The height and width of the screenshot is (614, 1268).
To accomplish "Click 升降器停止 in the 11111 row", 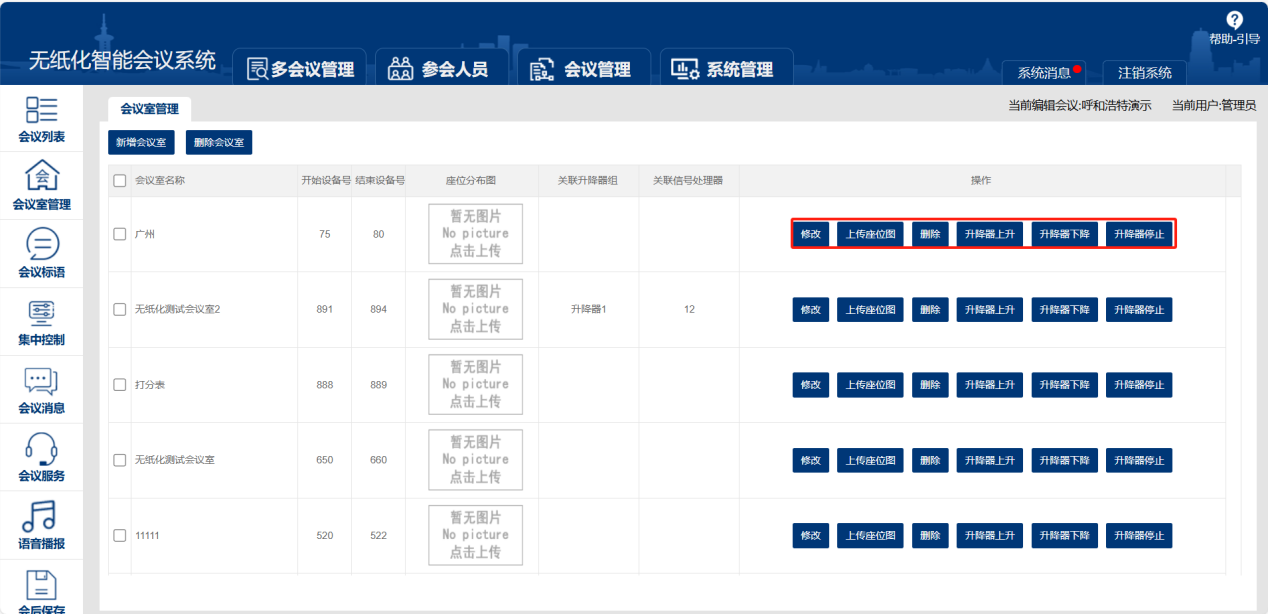I will (x=1139, y=536).
